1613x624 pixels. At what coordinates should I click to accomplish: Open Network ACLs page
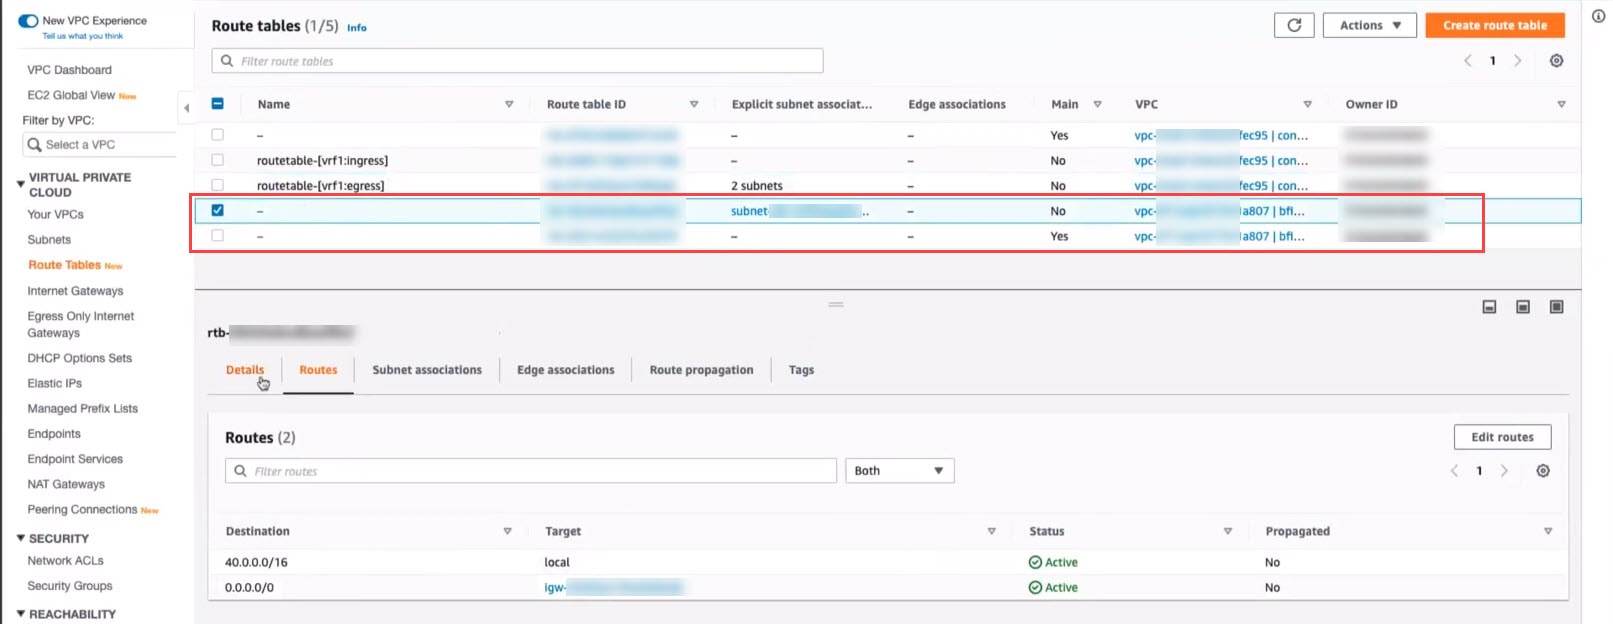coord(66,561)
